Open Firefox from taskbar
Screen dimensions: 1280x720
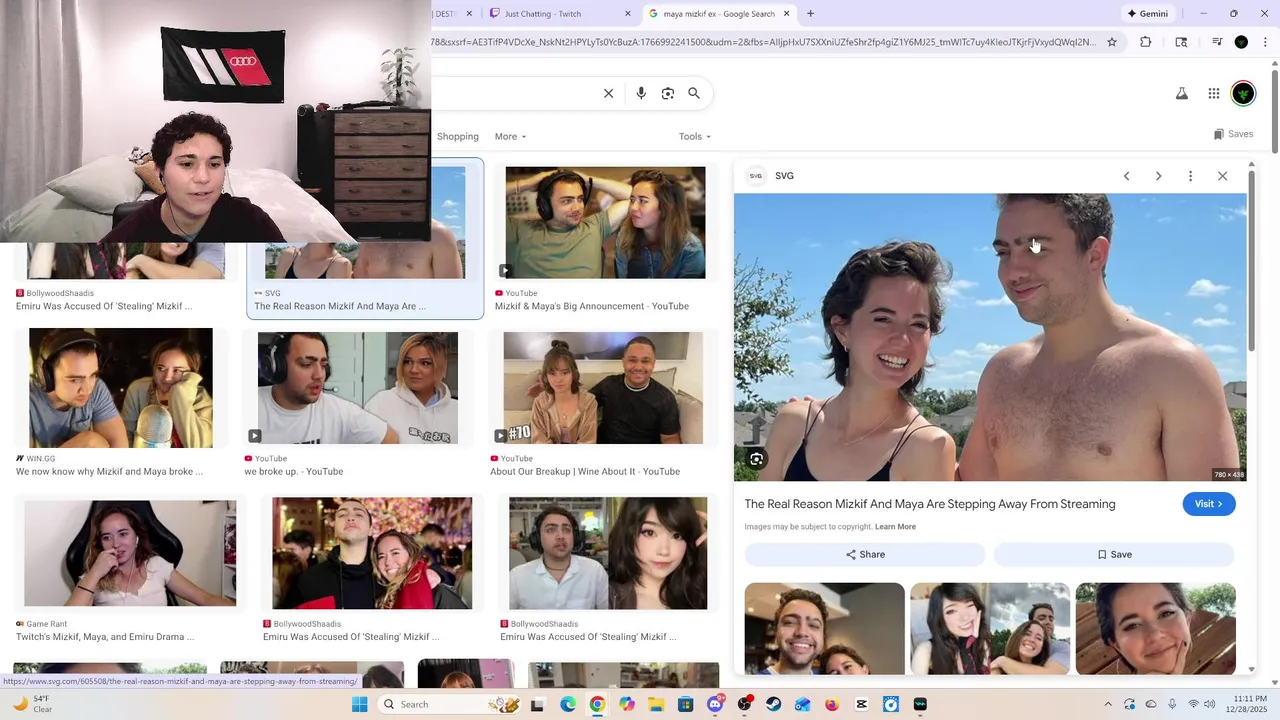click(832, 704)
